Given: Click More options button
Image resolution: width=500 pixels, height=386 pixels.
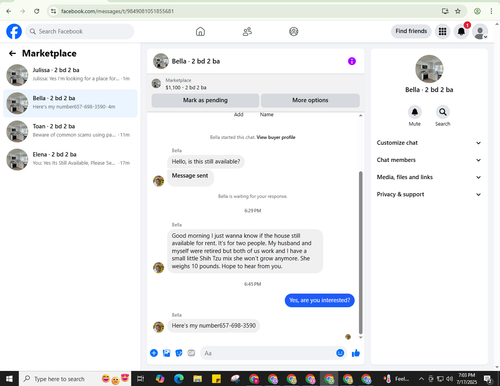Looking at the screenshot, I should click(310, 100).
